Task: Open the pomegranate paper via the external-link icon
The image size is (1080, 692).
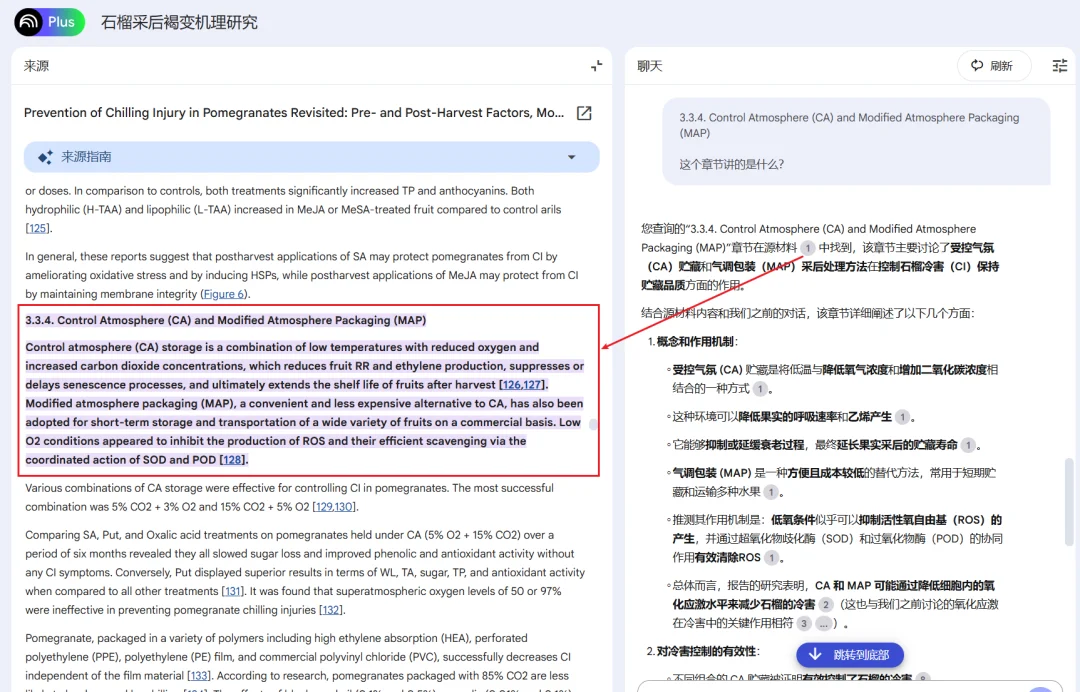Action: [x=584, y=113]
